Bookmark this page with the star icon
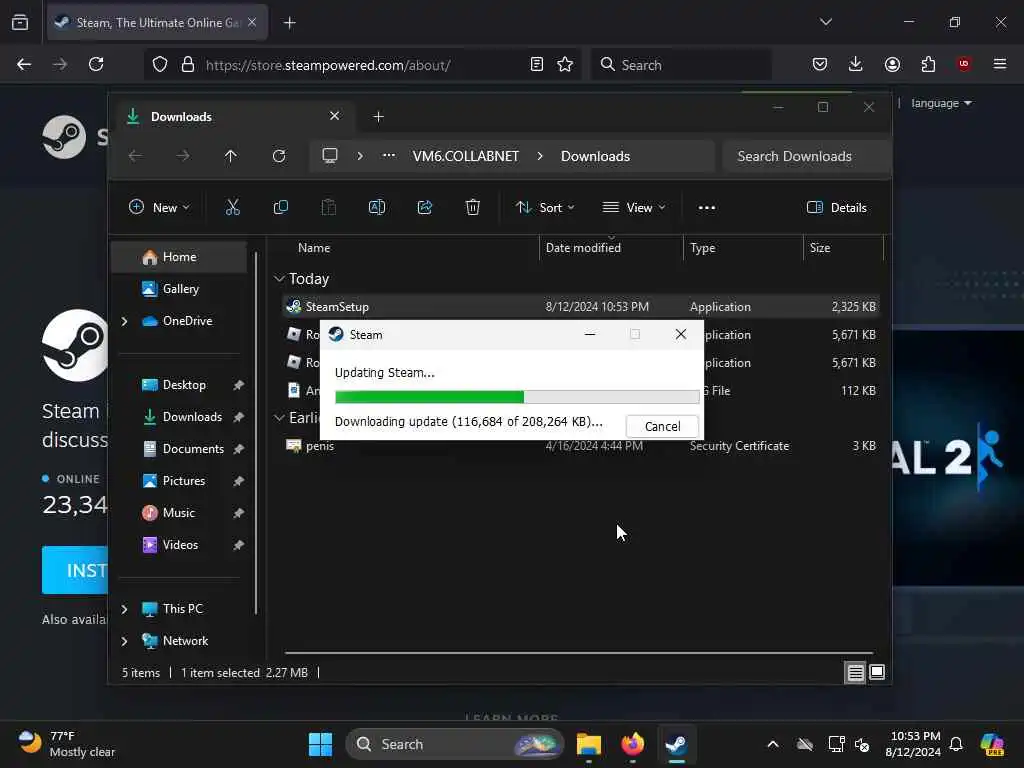The image size is (1024, 768). [x=565, y=65]
